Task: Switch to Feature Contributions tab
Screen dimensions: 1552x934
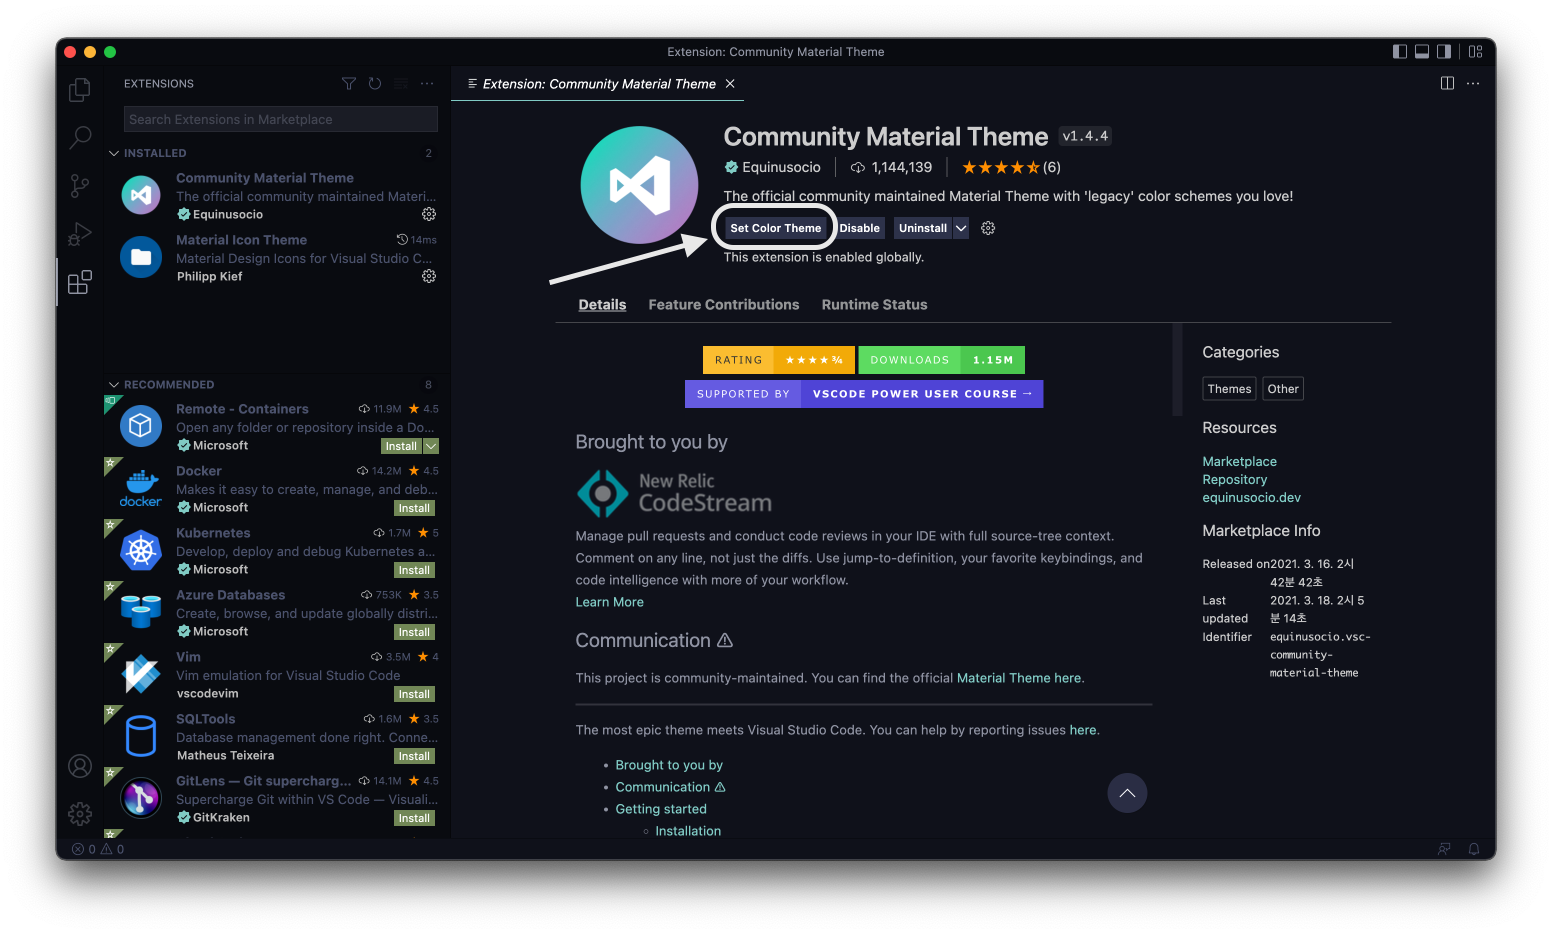Action: point(724,305)
